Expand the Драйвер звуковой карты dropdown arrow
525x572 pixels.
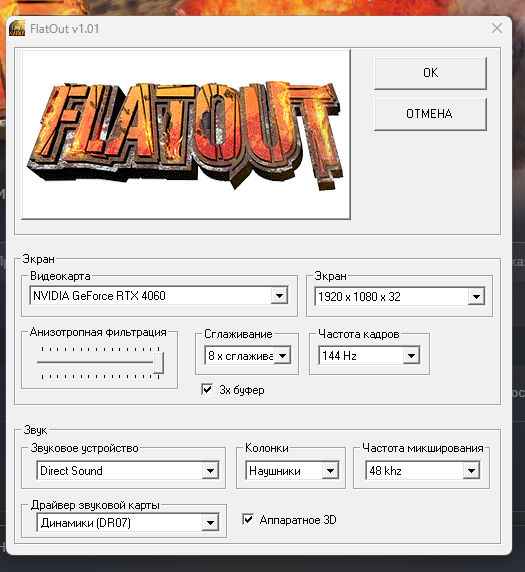coord(211,523)
